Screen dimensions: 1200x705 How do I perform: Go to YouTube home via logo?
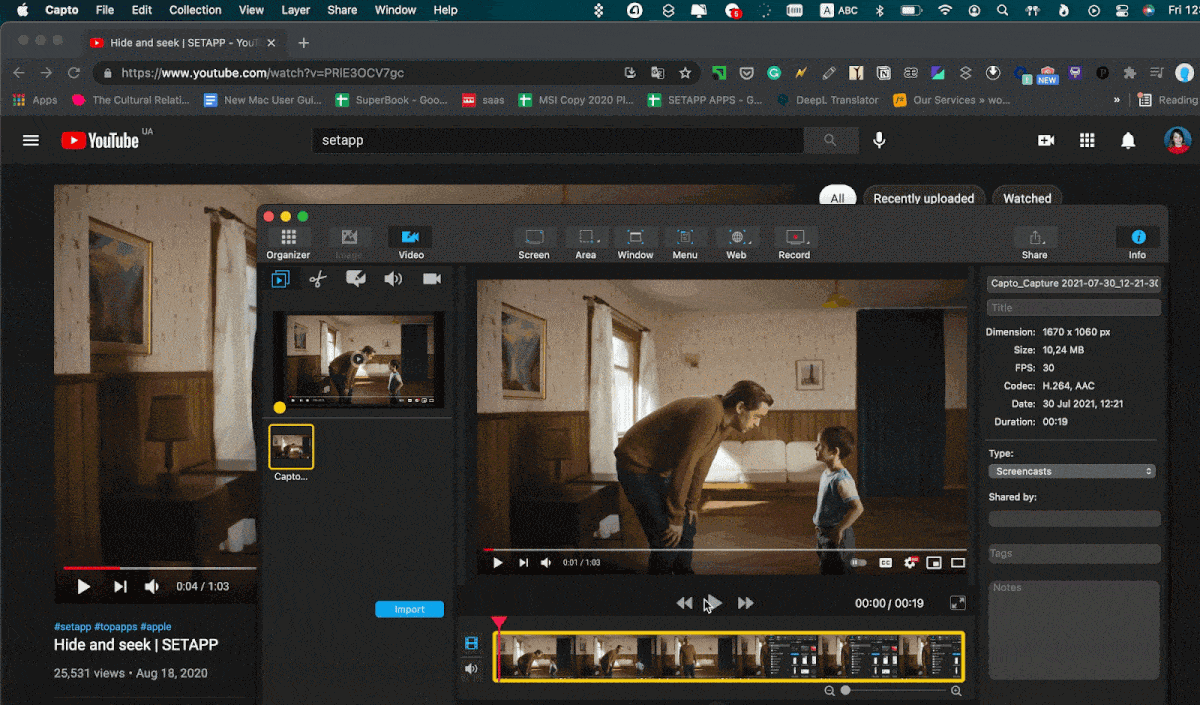tap(100, 141)
